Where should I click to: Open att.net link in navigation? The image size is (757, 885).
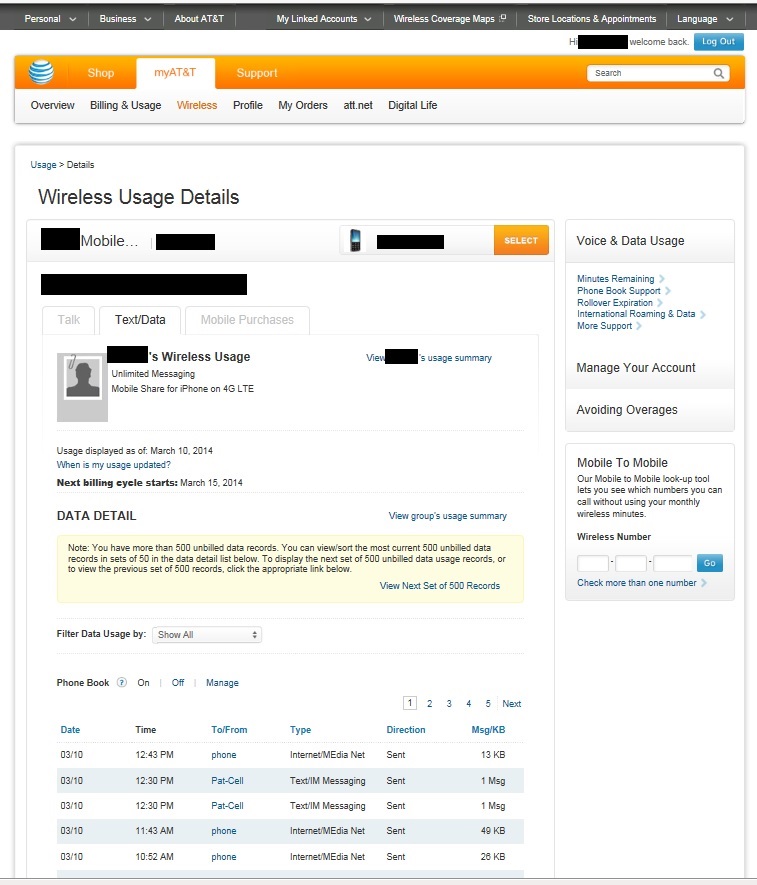358,106
